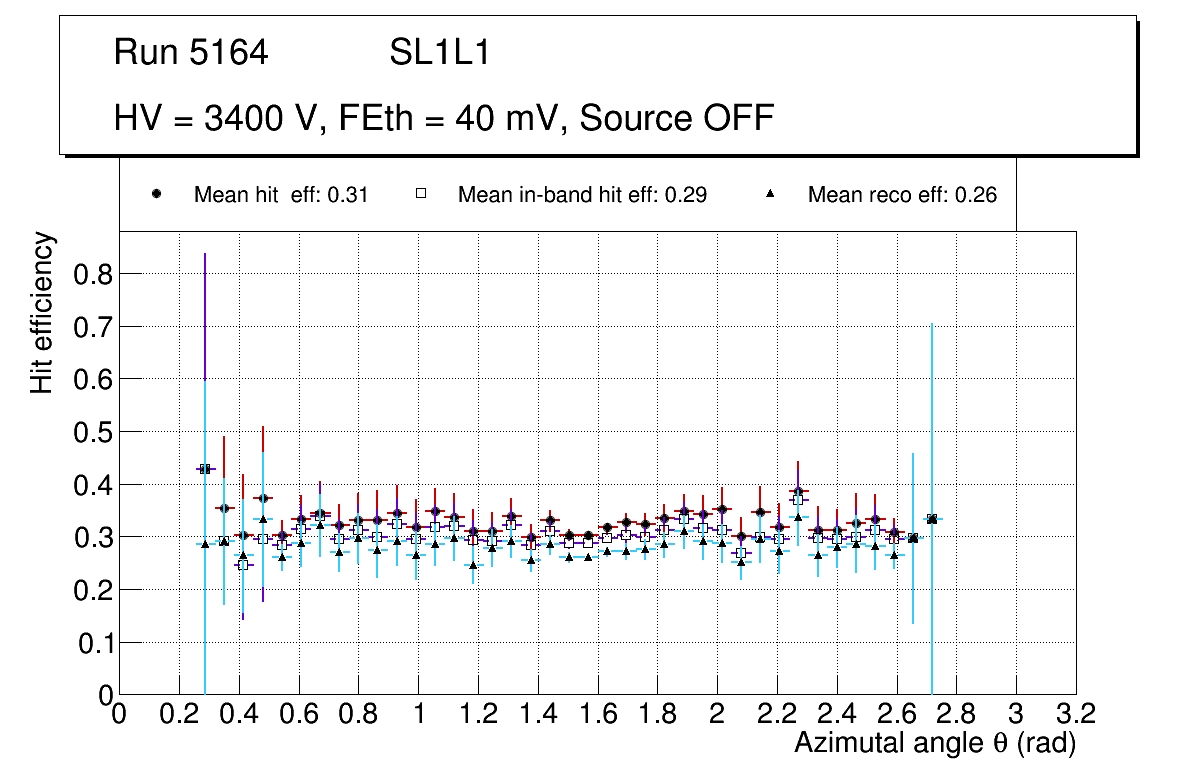Select the 'Run 5164' title text
This screenshot has height=772, width=1196.
tap(191, 53)
